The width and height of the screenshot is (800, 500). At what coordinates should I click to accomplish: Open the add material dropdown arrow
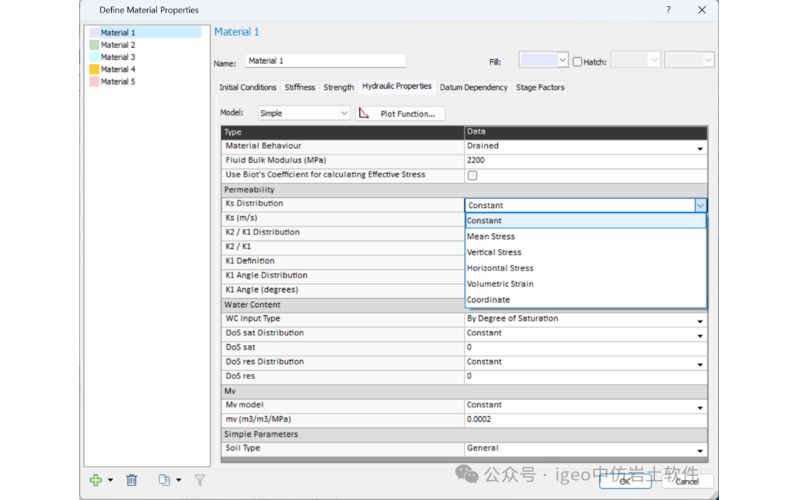point(110,481)
